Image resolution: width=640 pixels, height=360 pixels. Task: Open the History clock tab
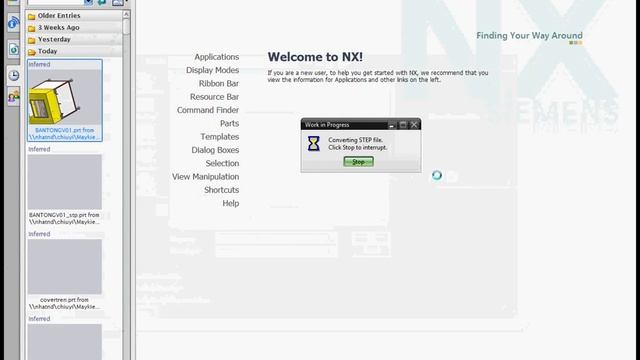click(13, 76)
